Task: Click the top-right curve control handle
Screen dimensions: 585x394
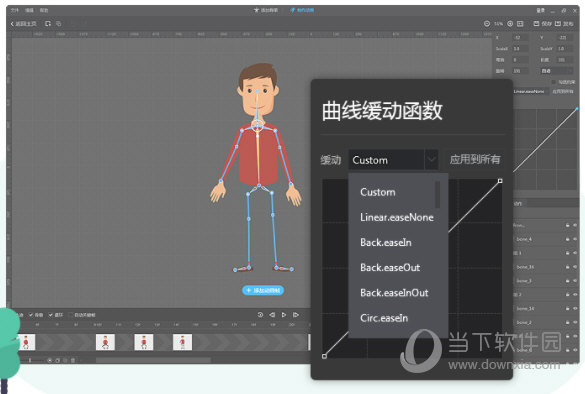Action: 500,181
